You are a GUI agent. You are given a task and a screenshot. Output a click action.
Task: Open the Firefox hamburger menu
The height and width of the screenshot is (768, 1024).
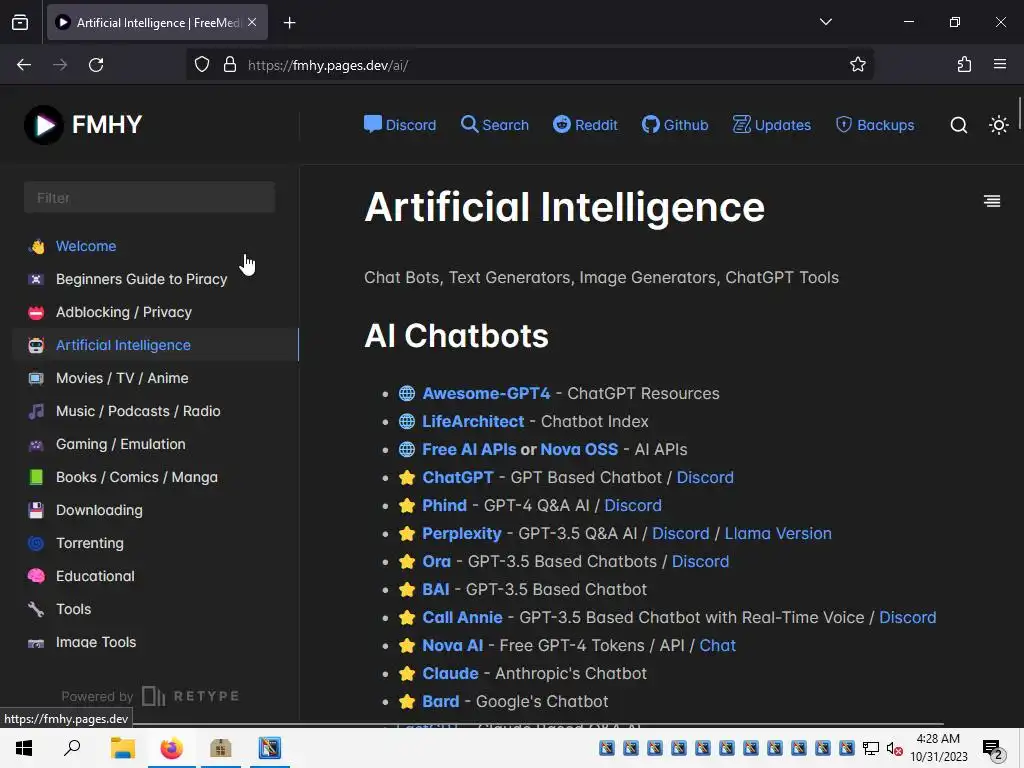[x=1000, y=65]
